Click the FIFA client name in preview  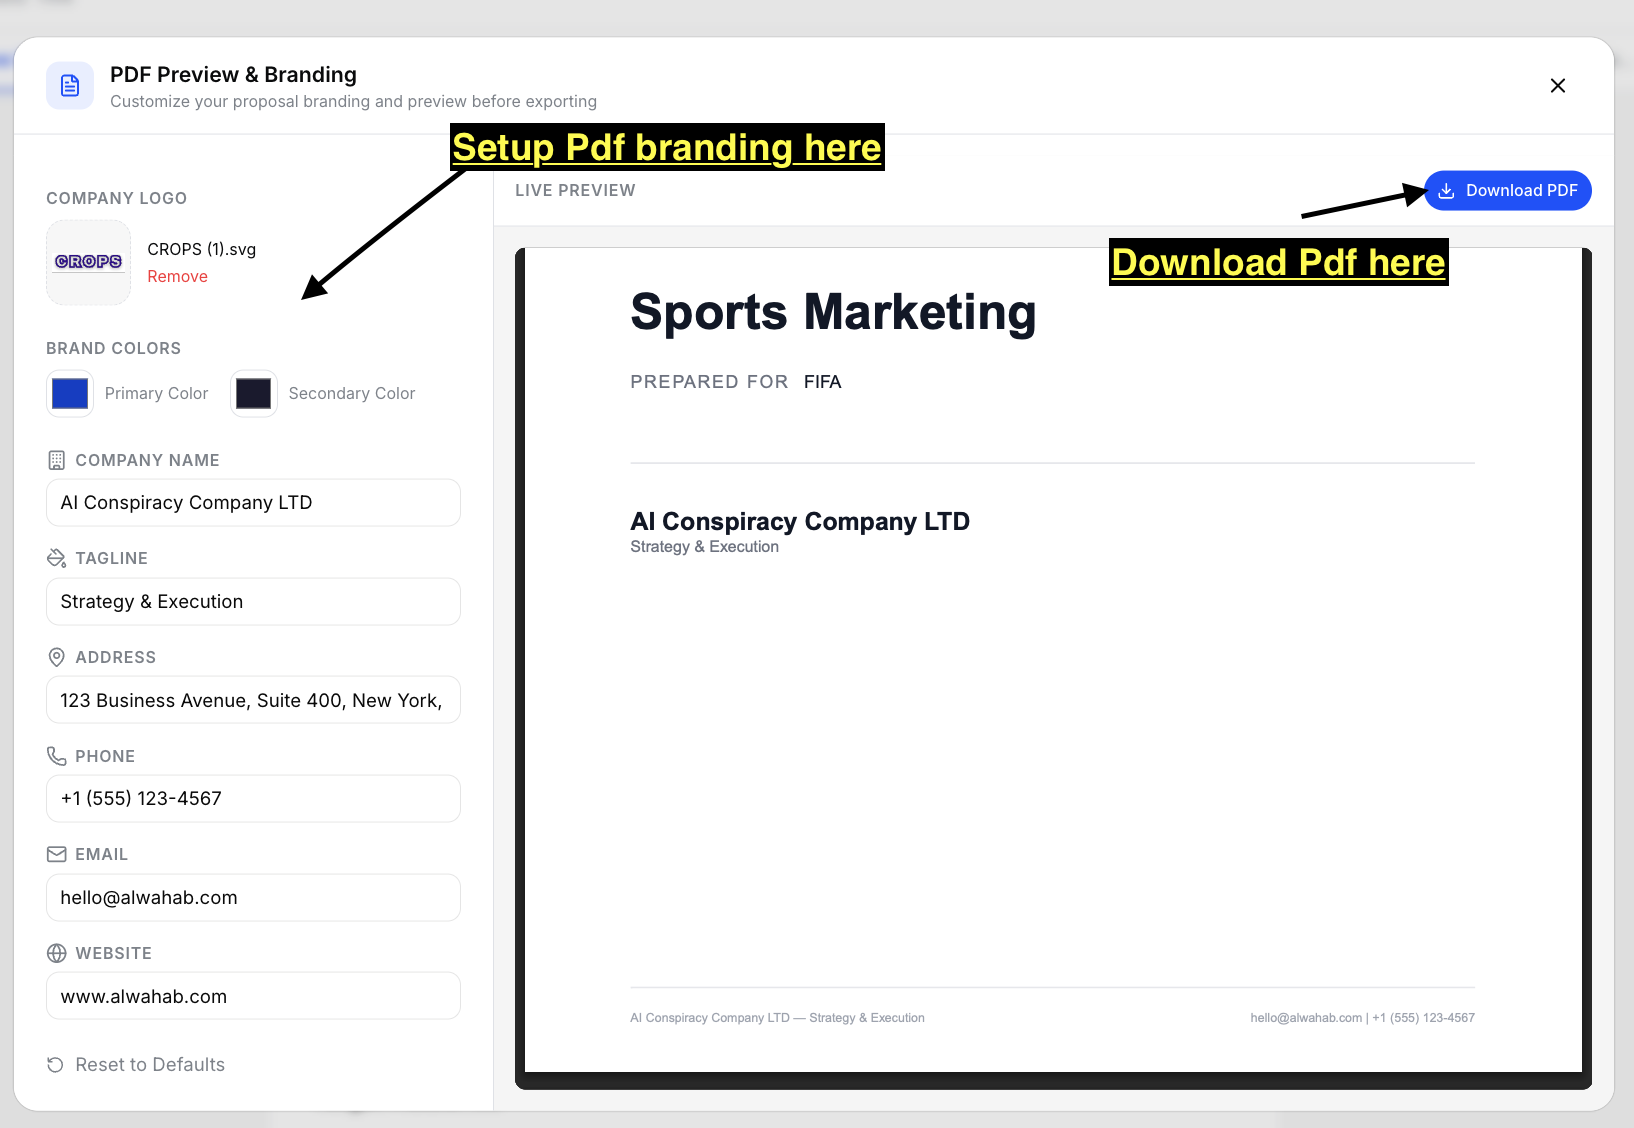pyautogui.click(x=823, y=382)
